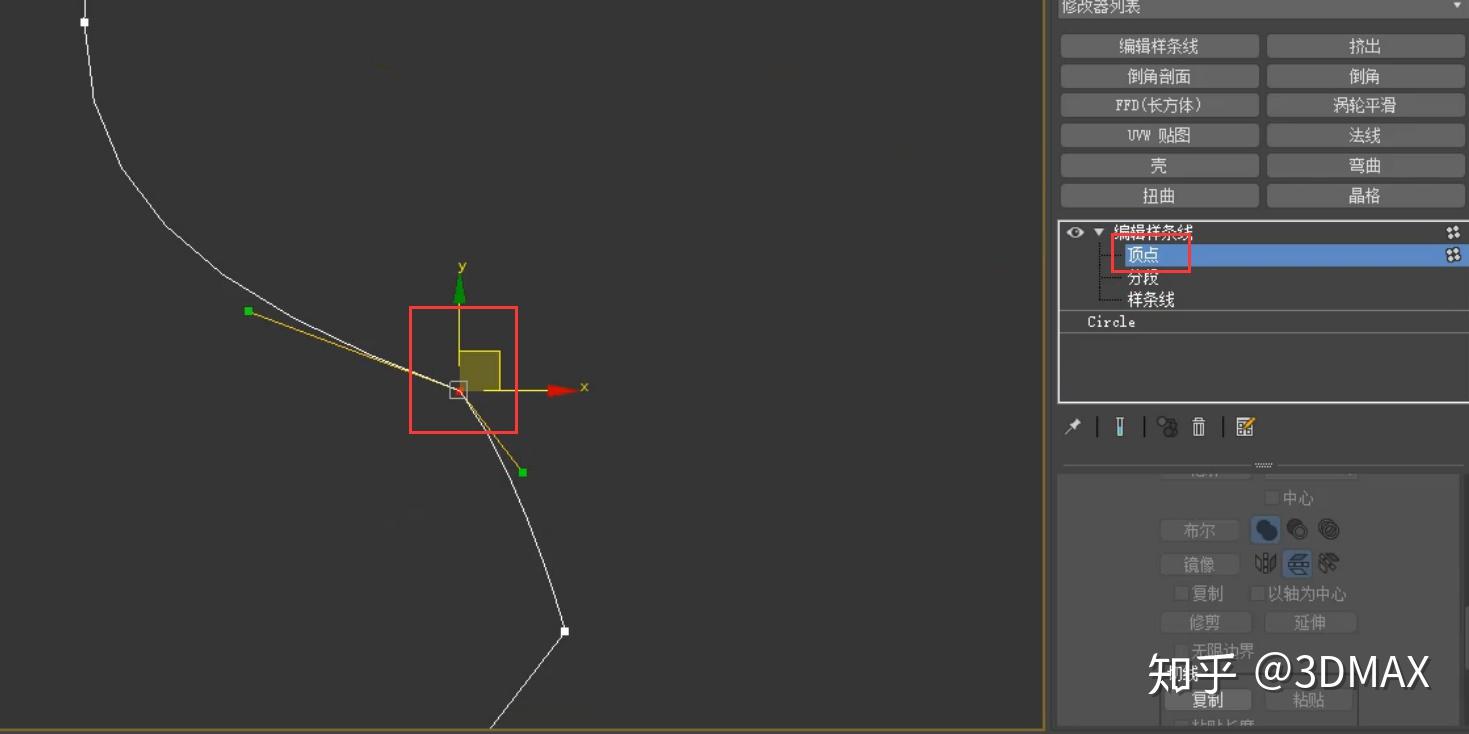Screen dimensions: 1469x734
Task: Toggle the eye icon on 编辑样条线
Action: (1073, 232)
